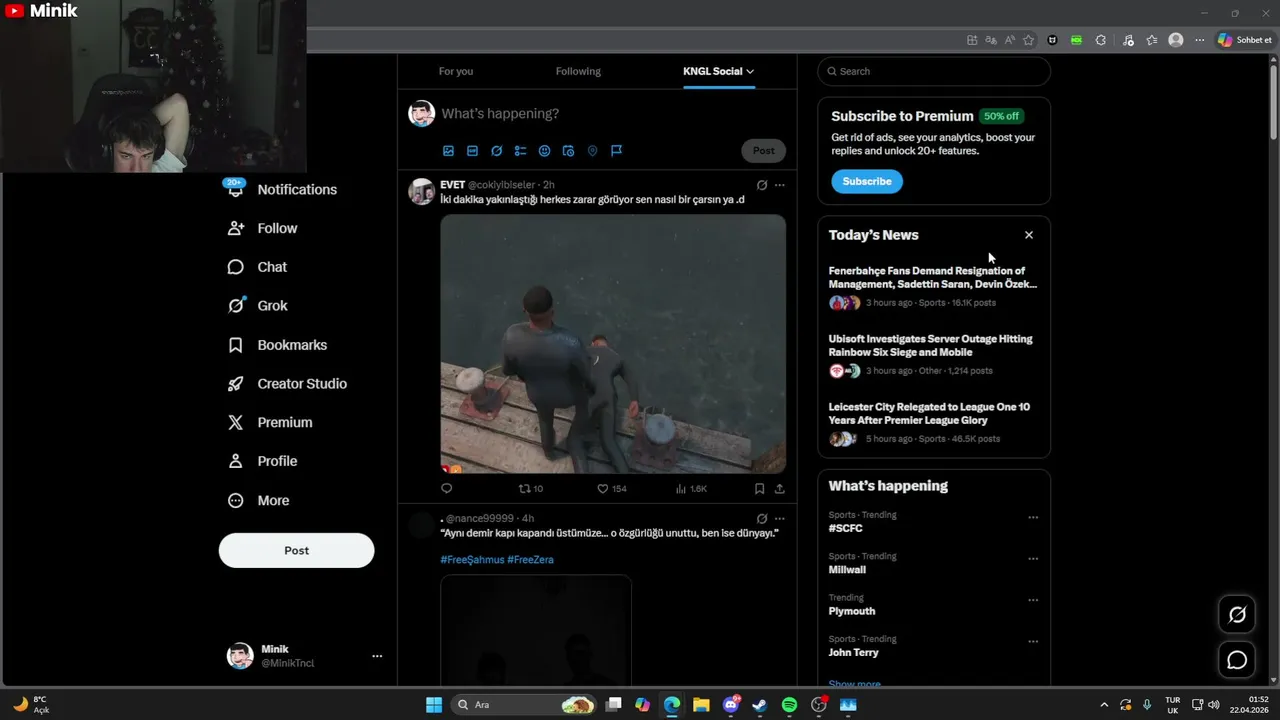Screen dimensions: 1280x720
Task: Play EVET's video thumbnail
Action: 613,344
